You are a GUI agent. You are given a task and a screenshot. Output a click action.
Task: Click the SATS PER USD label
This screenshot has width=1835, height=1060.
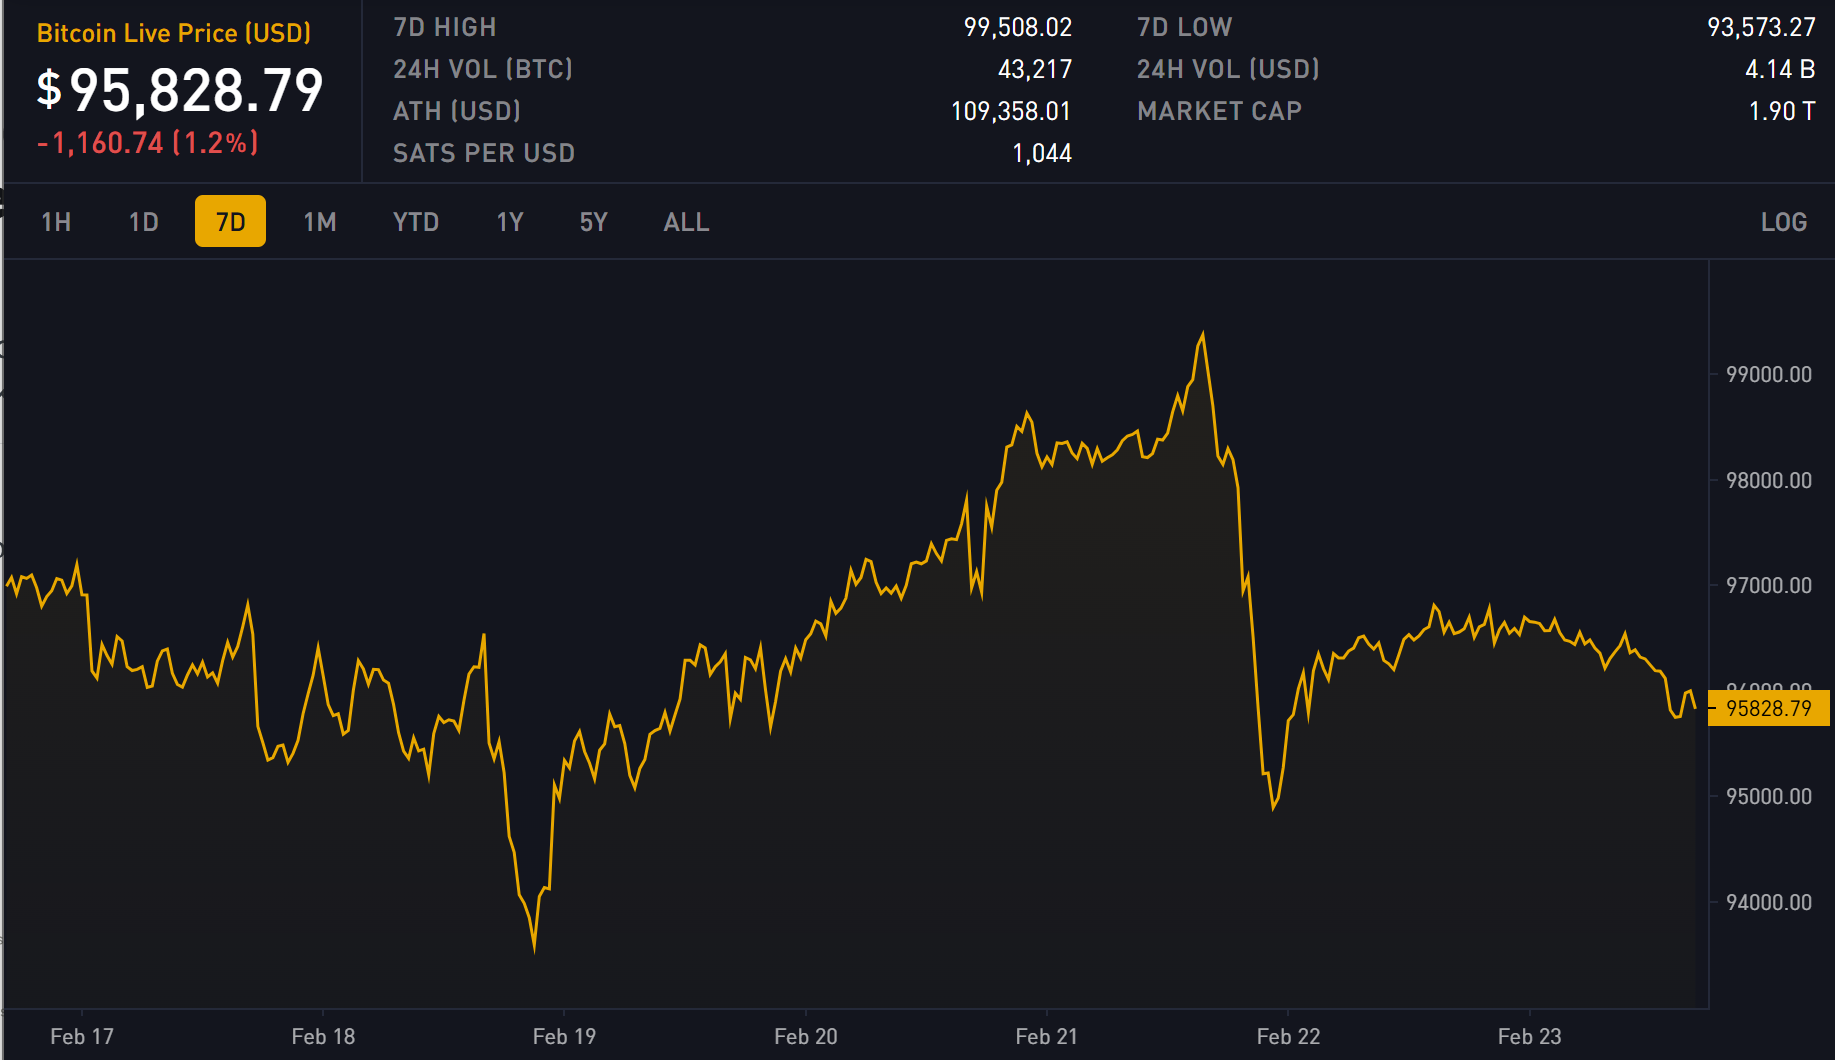pos(484,153)
